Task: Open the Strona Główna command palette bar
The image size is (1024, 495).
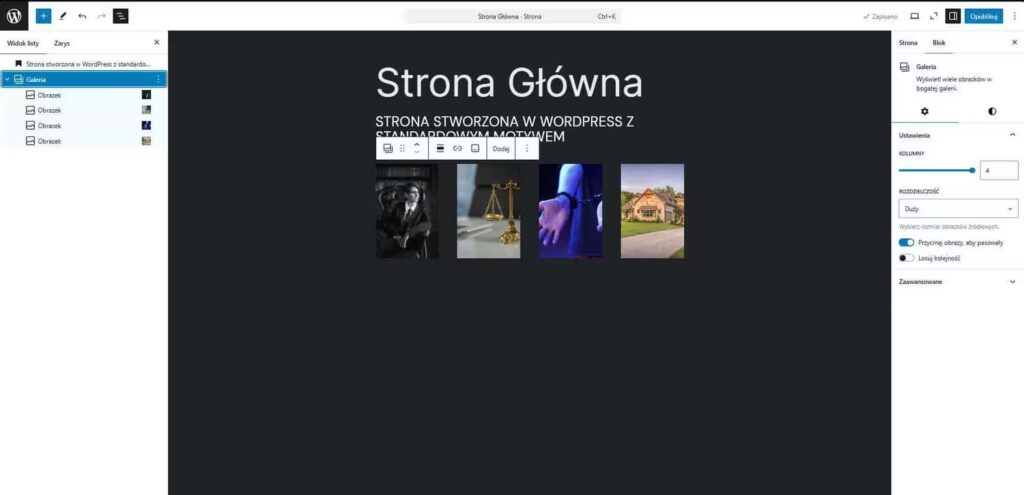Action: [x=512, y=16]
